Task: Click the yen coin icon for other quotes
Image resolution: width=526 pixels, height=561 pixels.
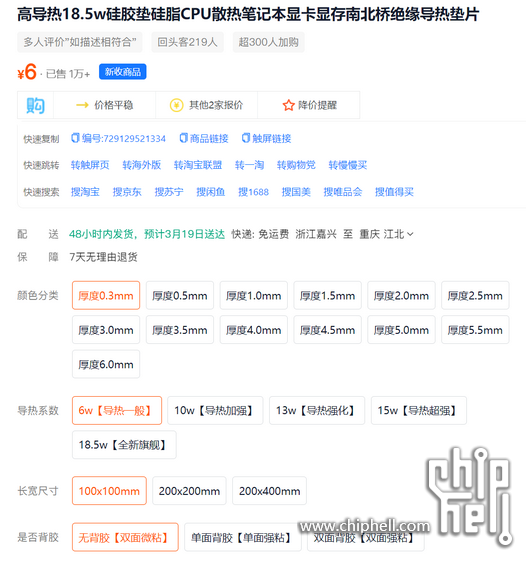Action: (176, 105)
